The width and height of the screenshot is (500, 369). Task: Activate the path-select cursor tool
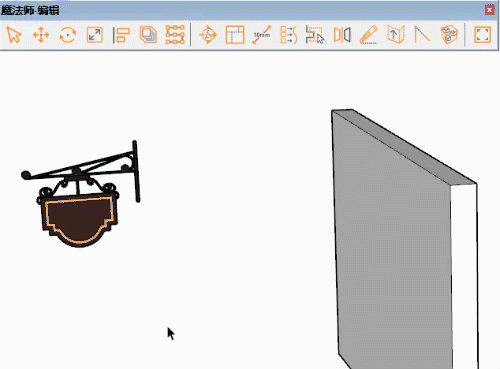315,35
